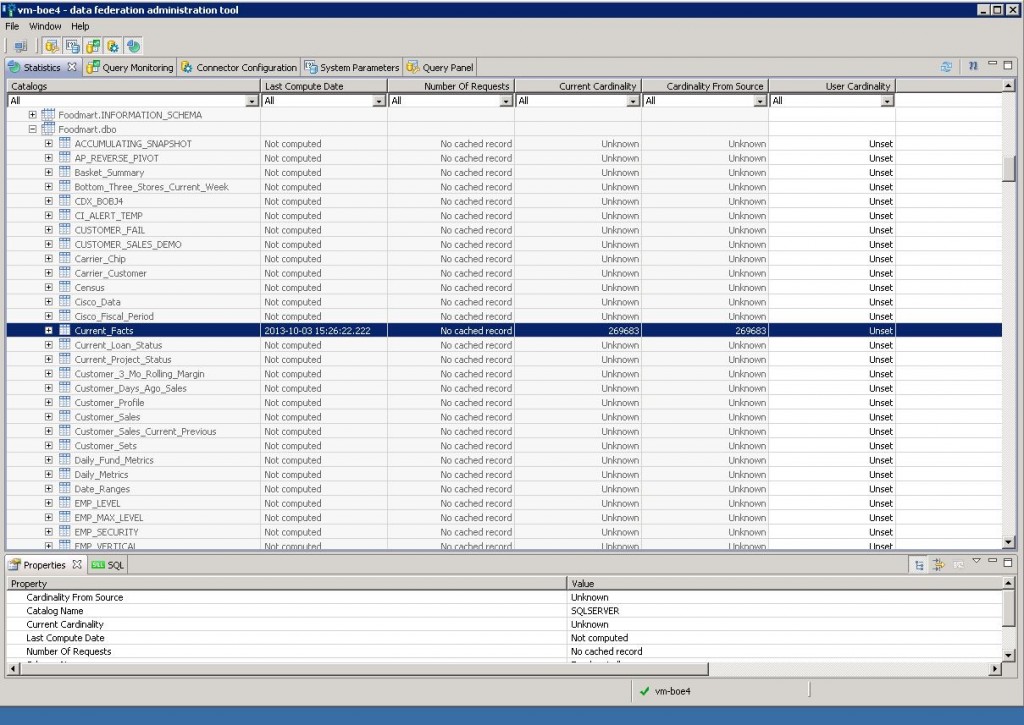Click the Current_Facts table icon
This screenshot has width=1024, height=725.
65,330
